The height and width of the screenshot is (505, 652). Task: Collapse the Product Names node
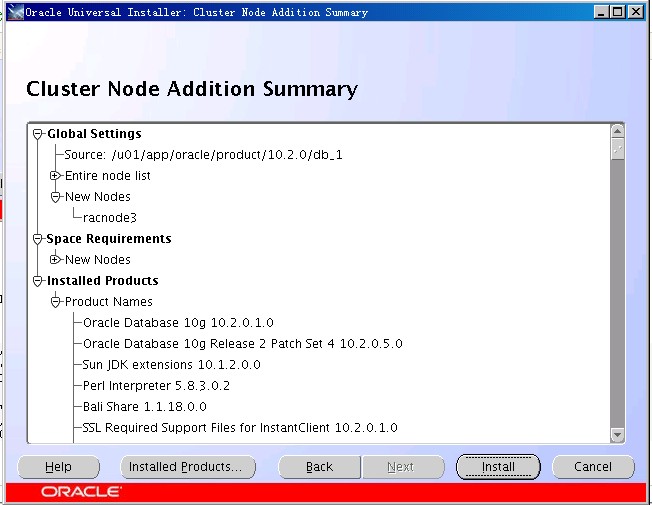55,302
